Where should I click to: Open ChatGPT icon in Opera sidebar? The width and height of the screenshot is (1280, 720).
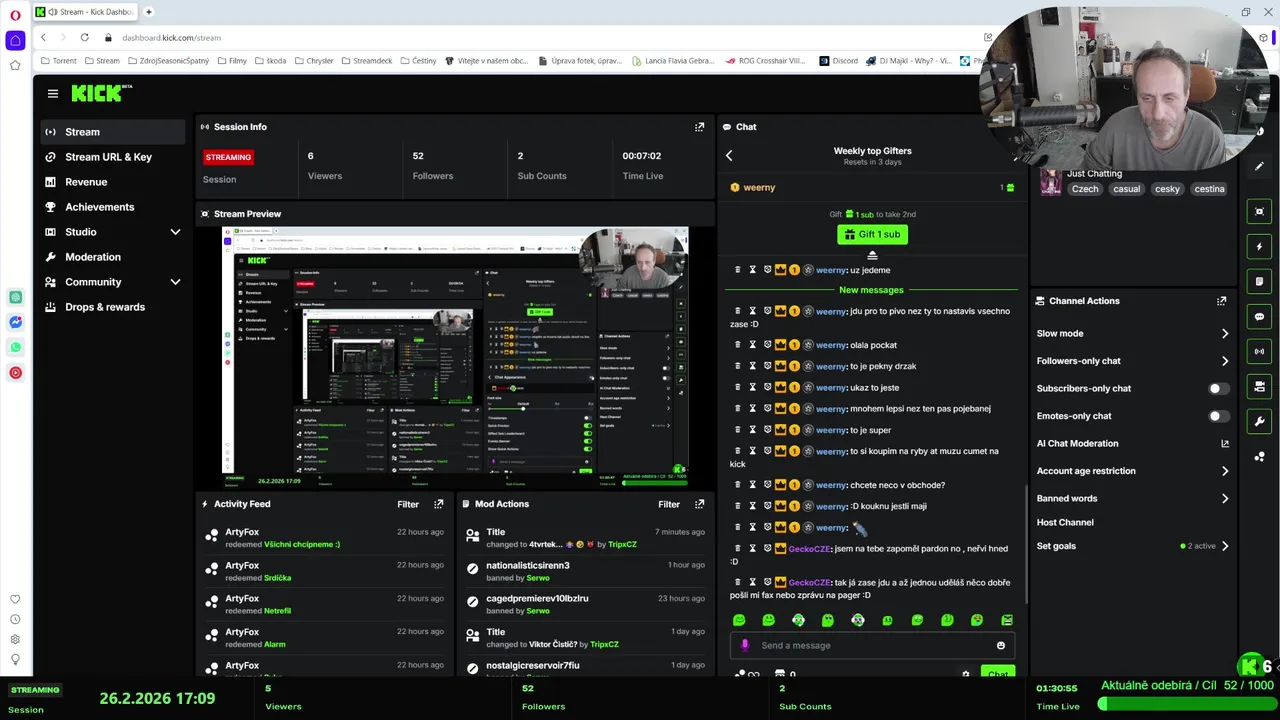point(15,297)
